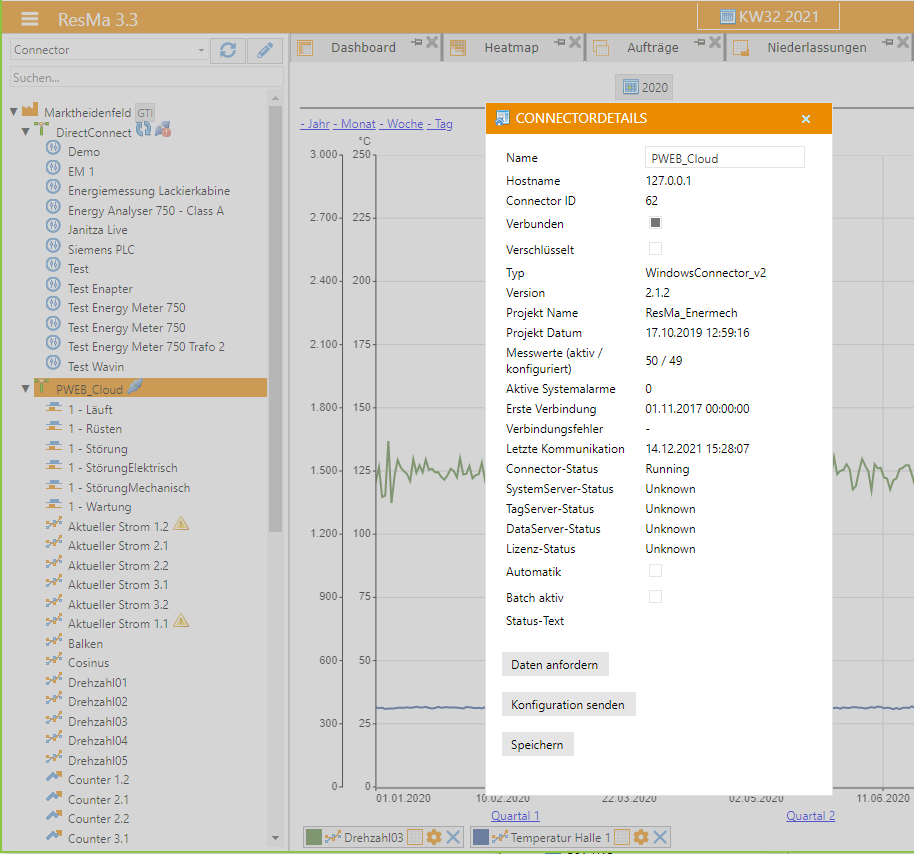Click the pencil edit icon

pyautogui.click(x=265, y=50)
